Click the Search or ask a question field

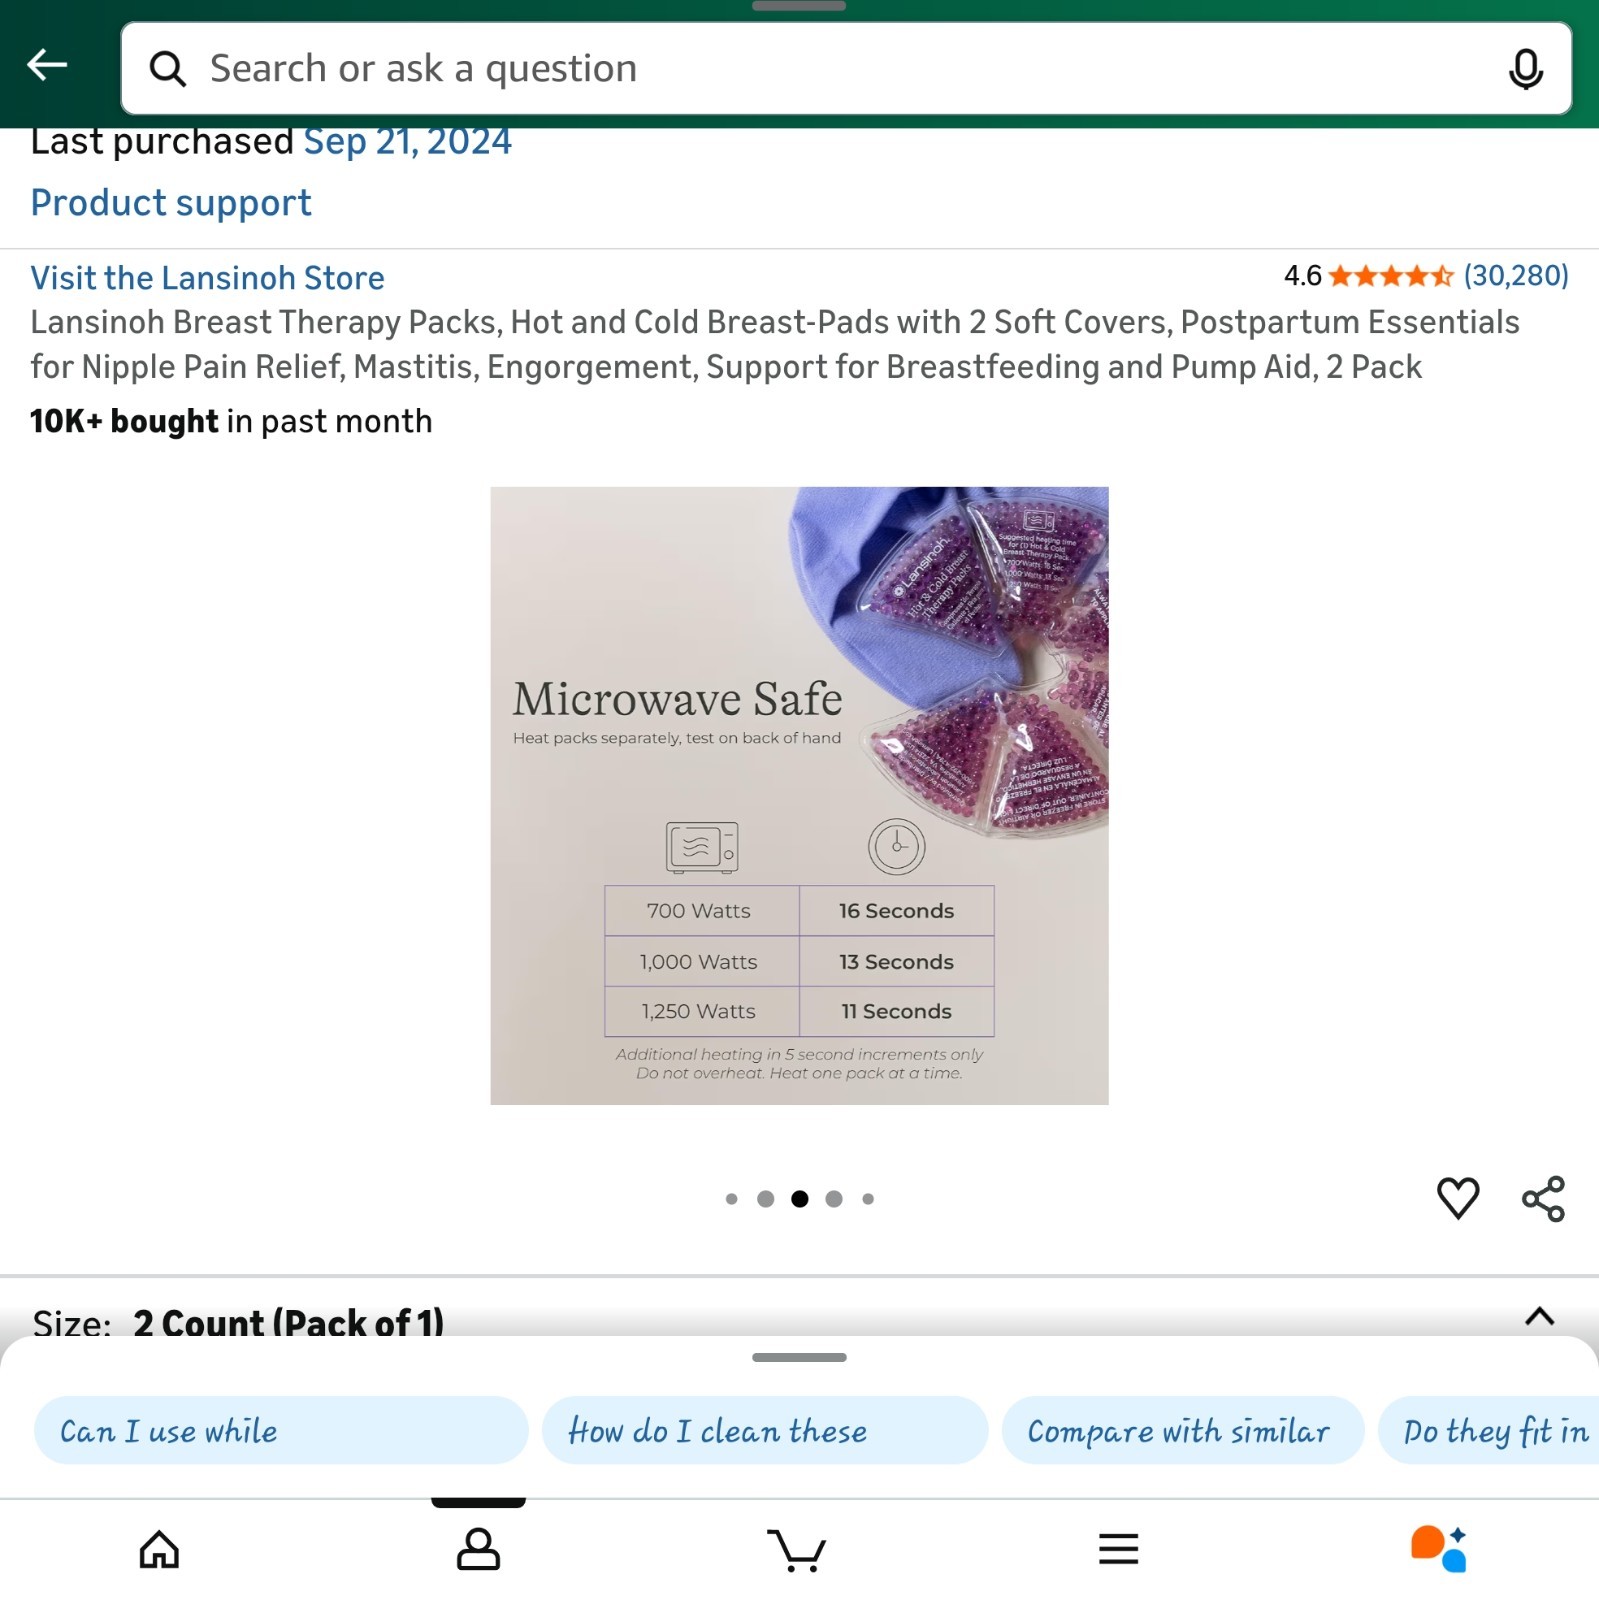pyautogui.click(x=846, y=69)
